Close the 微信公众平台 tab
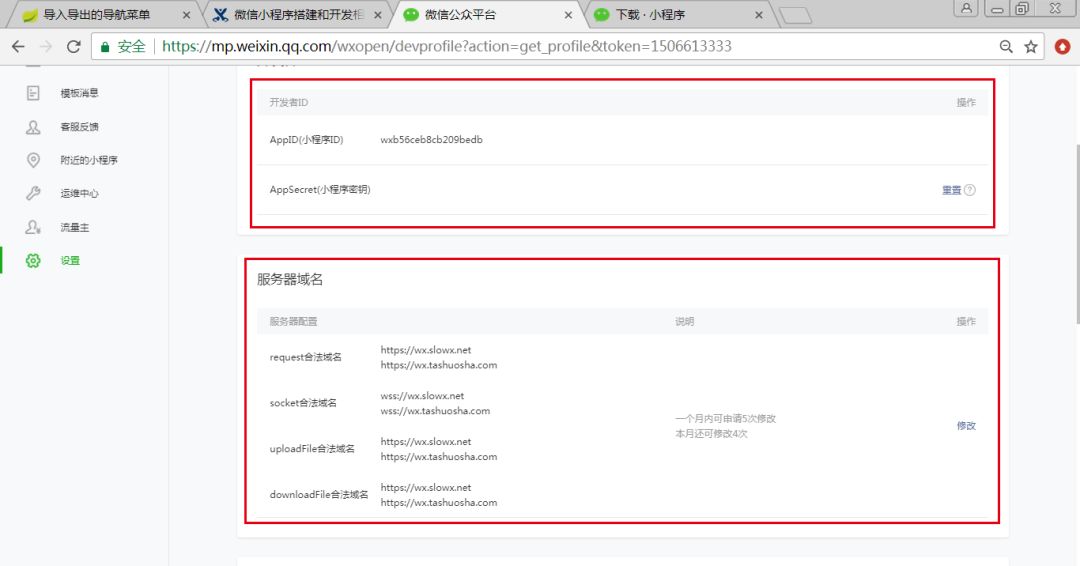 pos(568,14)
